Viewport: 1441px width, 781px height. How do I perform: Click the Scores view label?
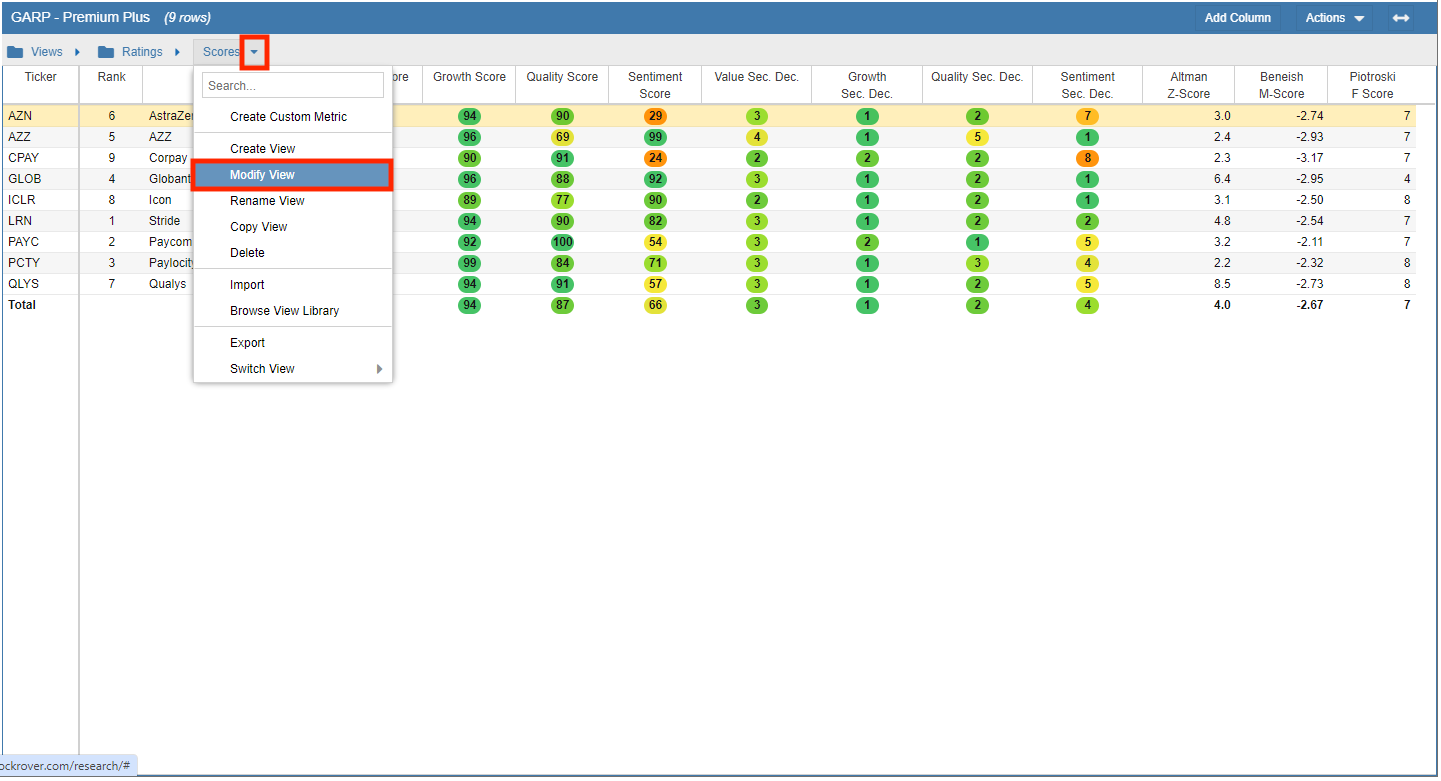point(221,52)
